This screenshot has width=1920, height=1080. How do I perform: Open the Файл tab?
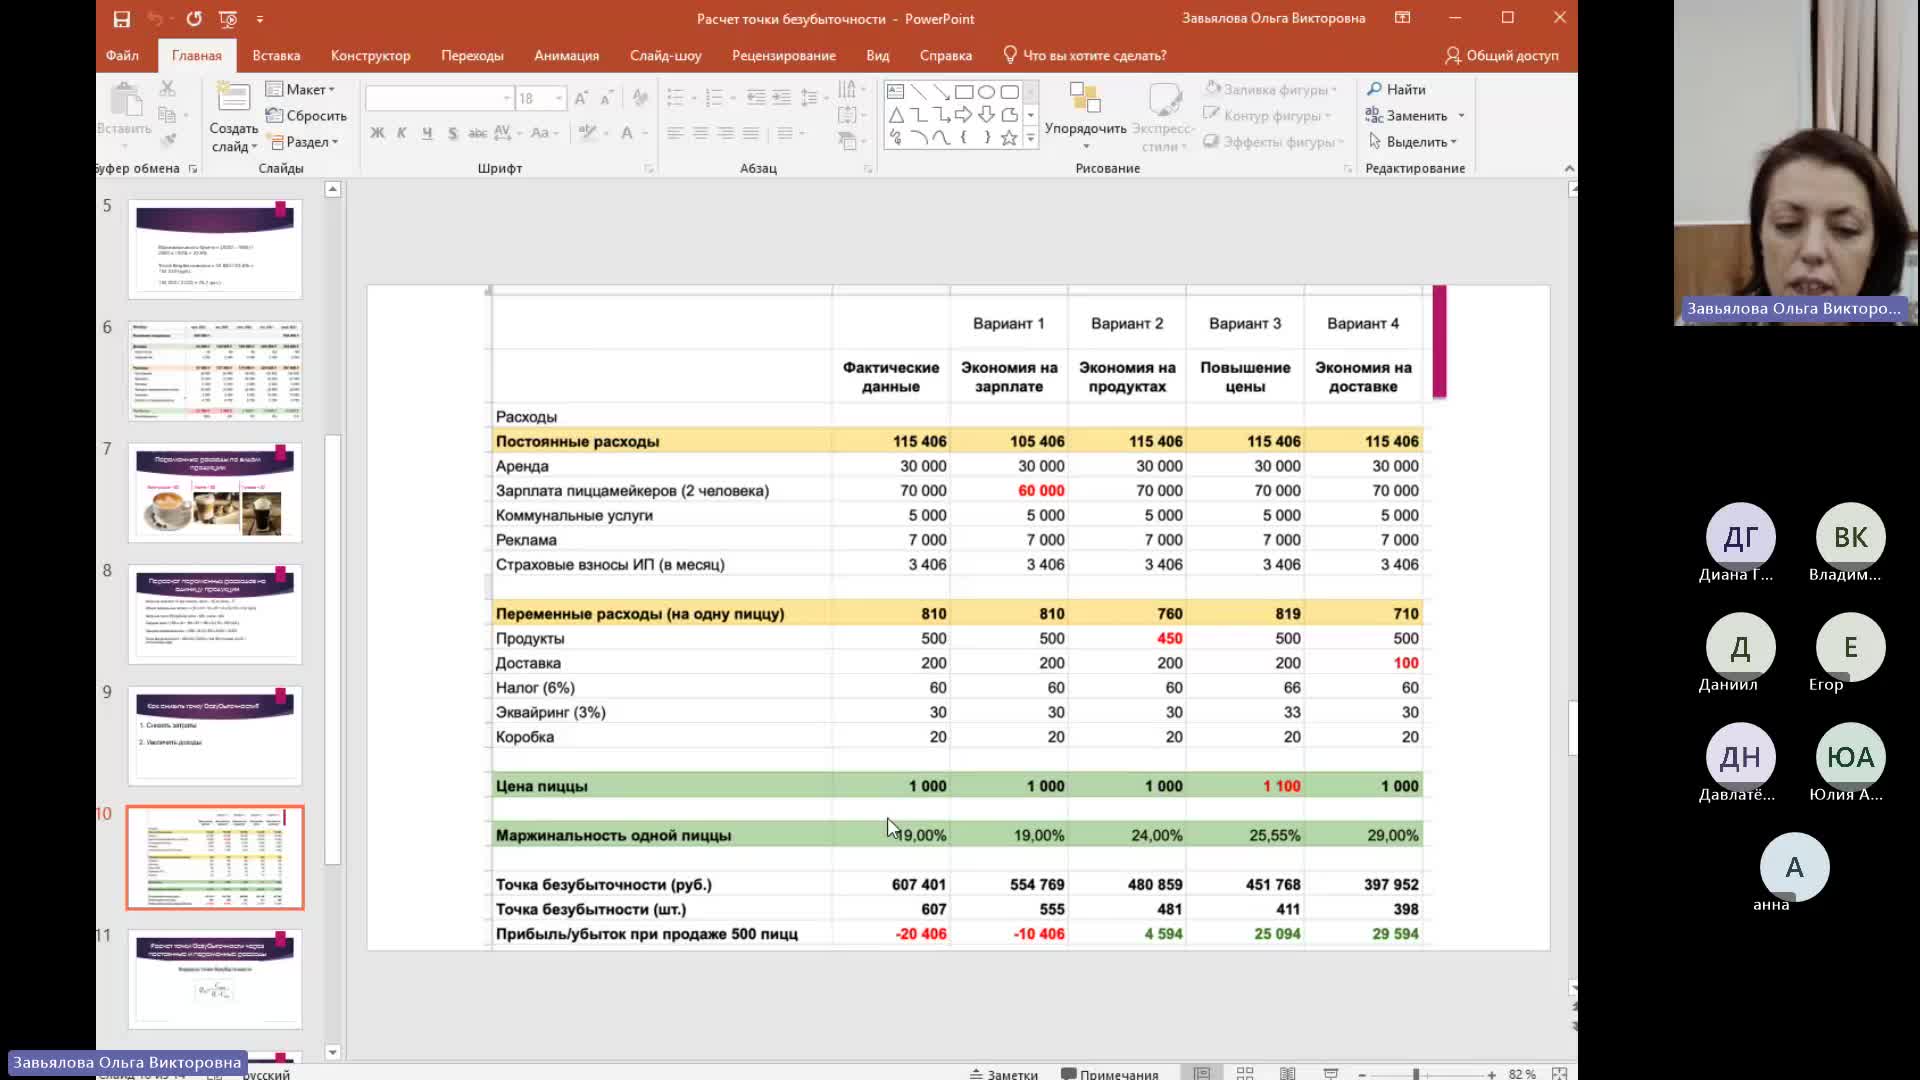click(x=122, y=55)
